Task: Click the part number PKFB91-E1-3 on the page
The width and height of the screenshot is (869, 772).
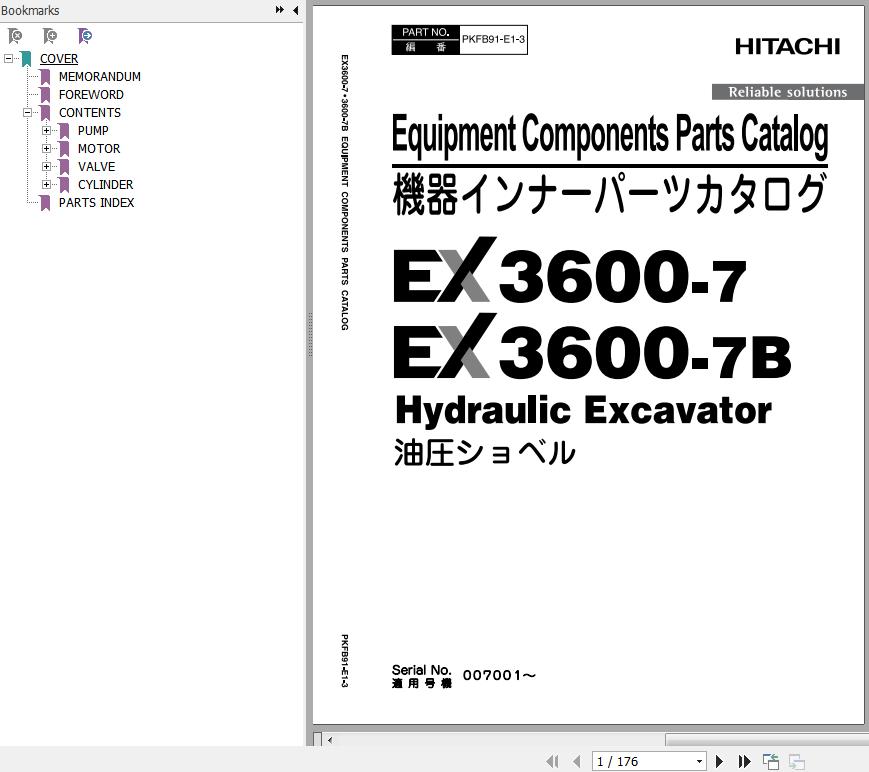Action: coord(493,39)
